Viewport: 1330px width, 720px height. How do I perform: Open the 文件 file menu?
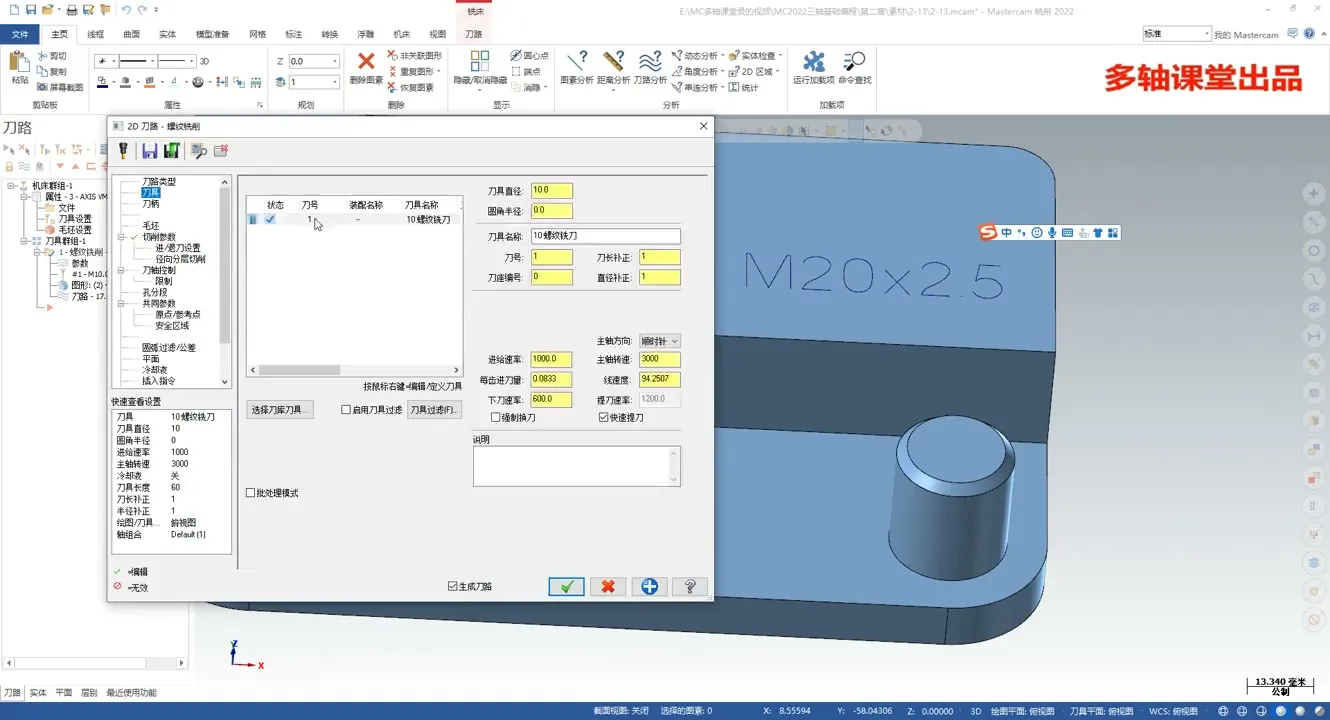click(20, 34)
